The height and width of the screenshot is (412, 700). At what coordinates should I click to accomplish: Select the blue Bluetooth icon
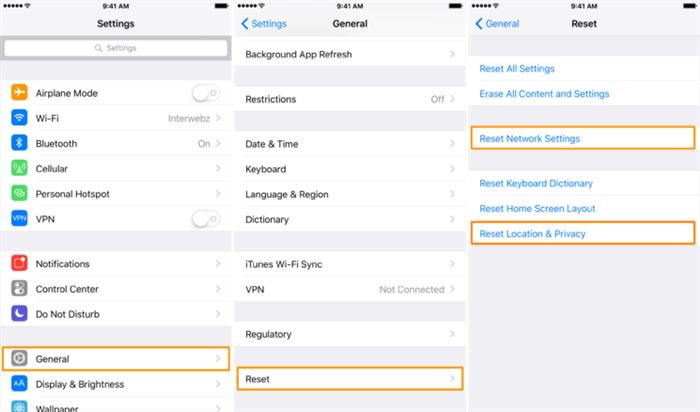pyautogui.click(x=19, y=143)
